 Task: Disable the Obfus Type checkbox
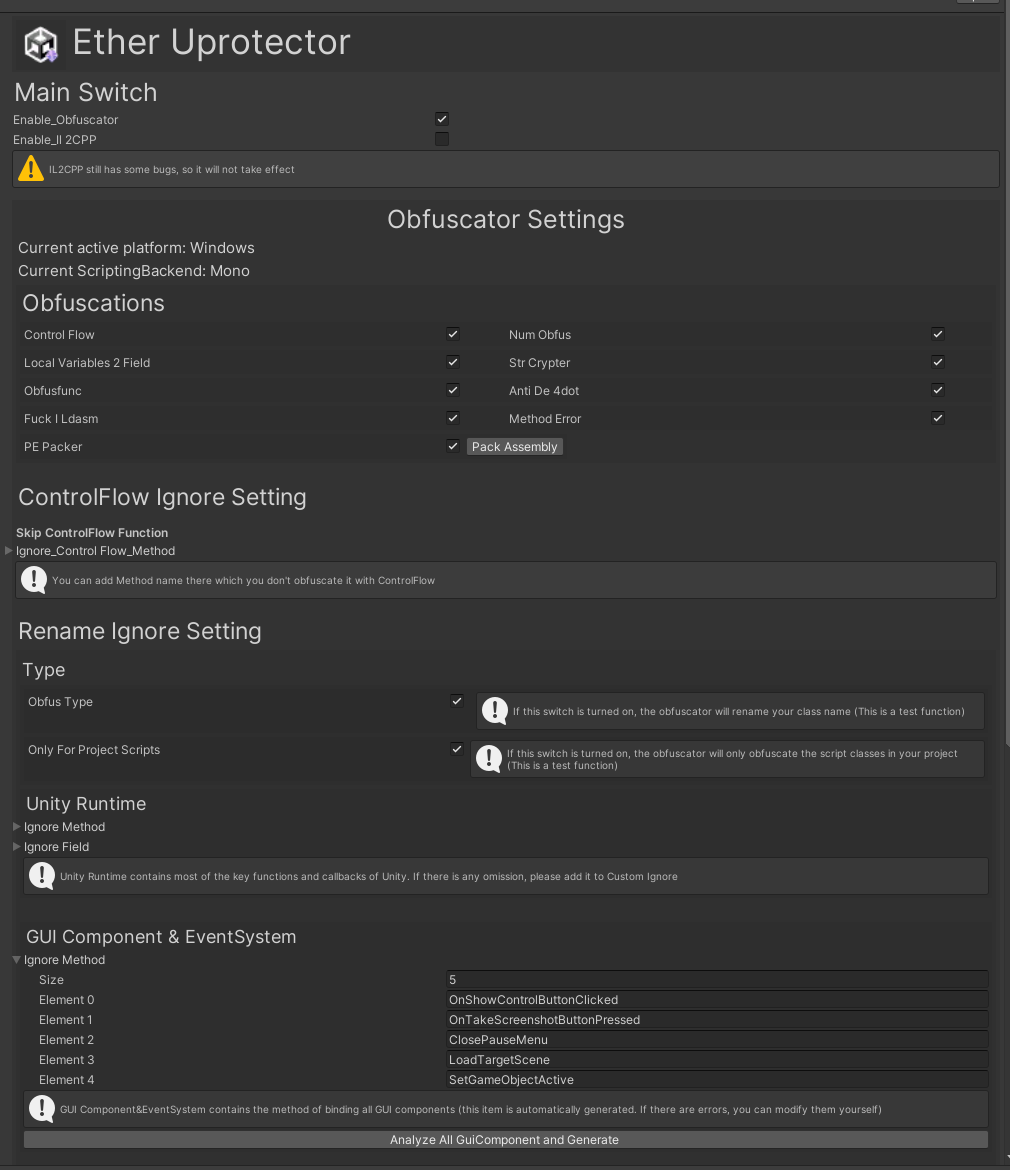tap(457, 701)
